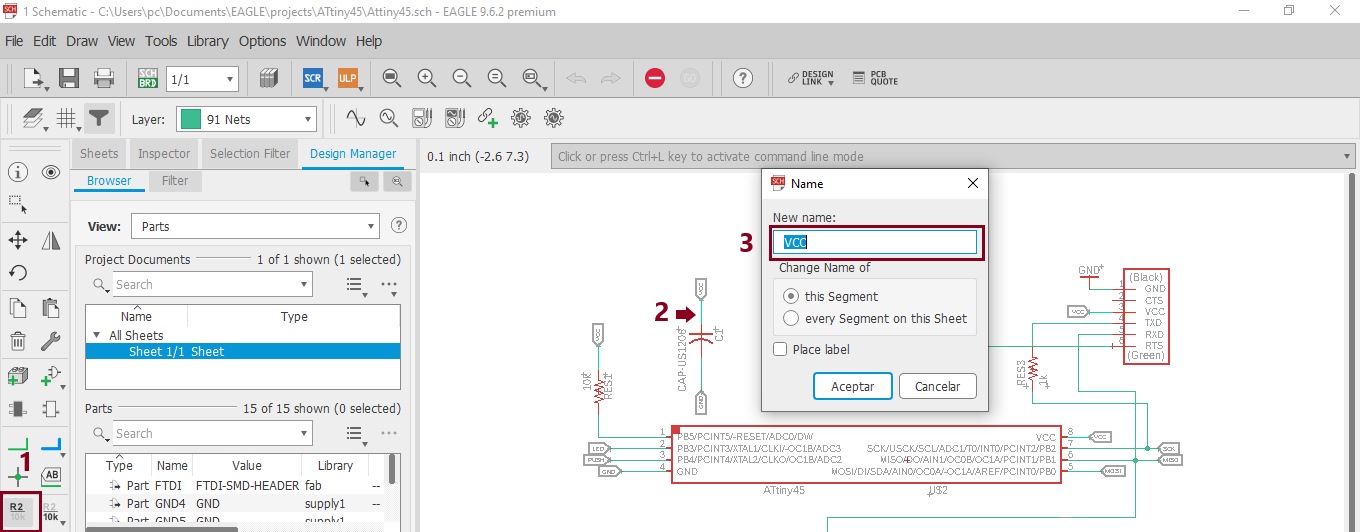Open Design Manager help question mark button
This screenshot has height=532, width=1360.
tap(399, 226)
